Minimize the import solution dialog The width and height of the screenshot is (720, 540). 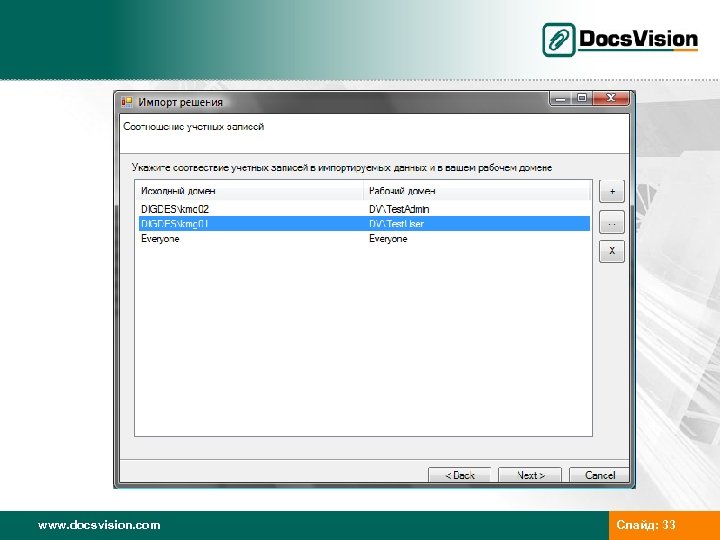coord(560,98)
